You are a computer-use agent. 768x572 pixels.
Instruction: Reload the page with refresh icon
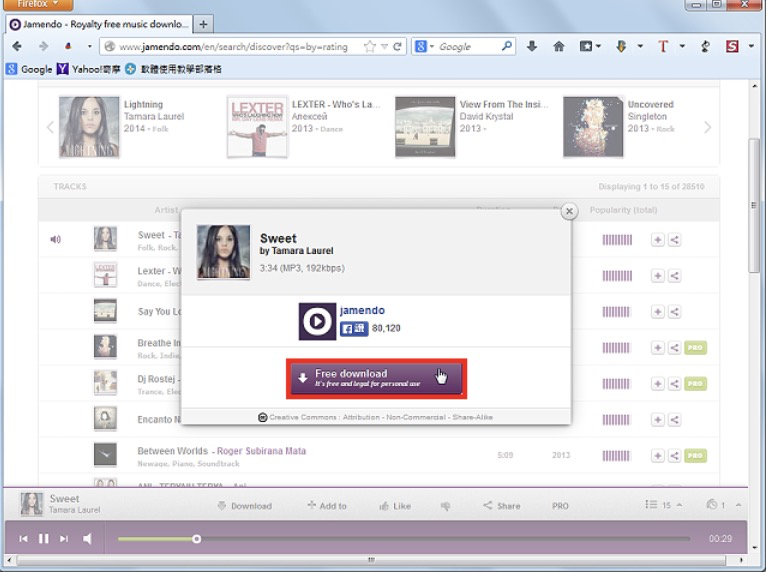[397, 47]
